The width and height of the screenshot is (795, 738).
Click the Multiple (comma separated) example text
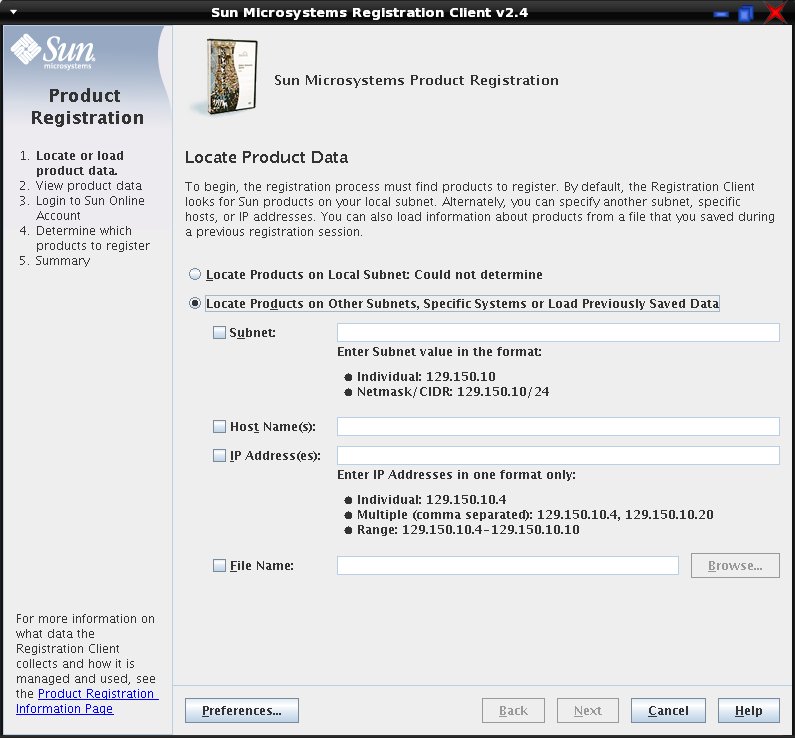535,514
